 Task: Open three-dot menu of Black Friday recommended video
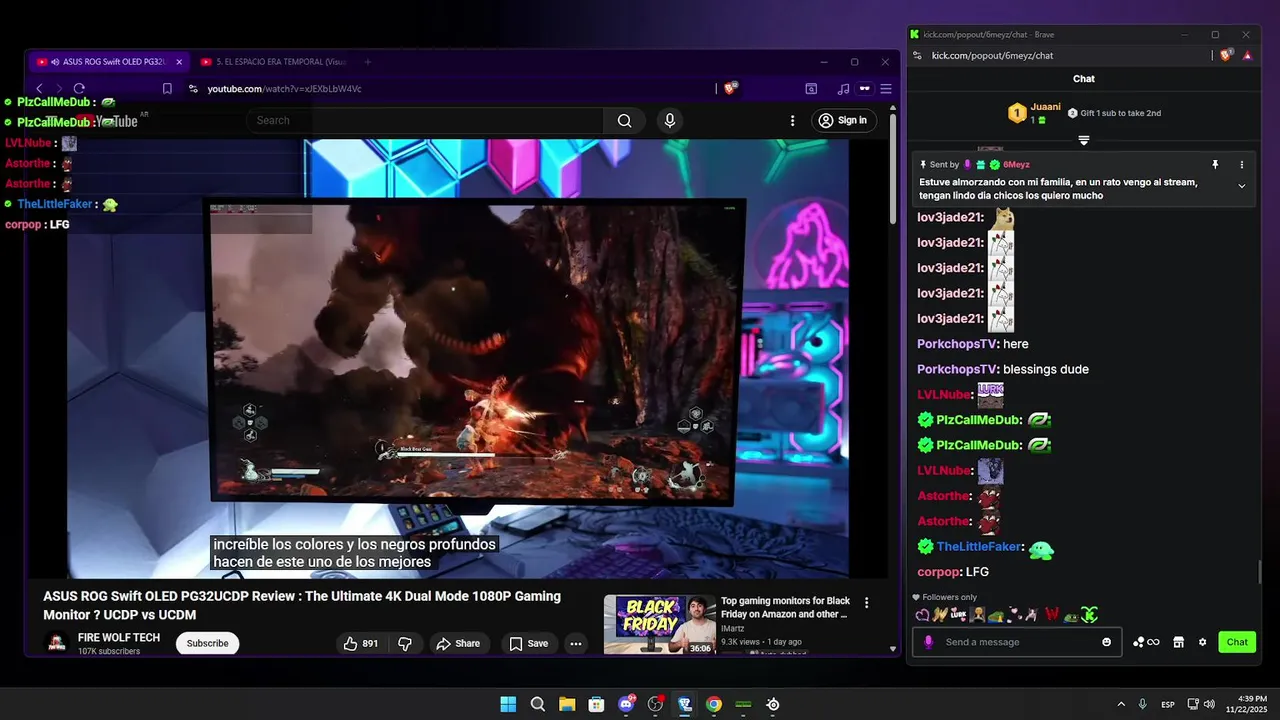pyautogui.click(x=866, y=603)
